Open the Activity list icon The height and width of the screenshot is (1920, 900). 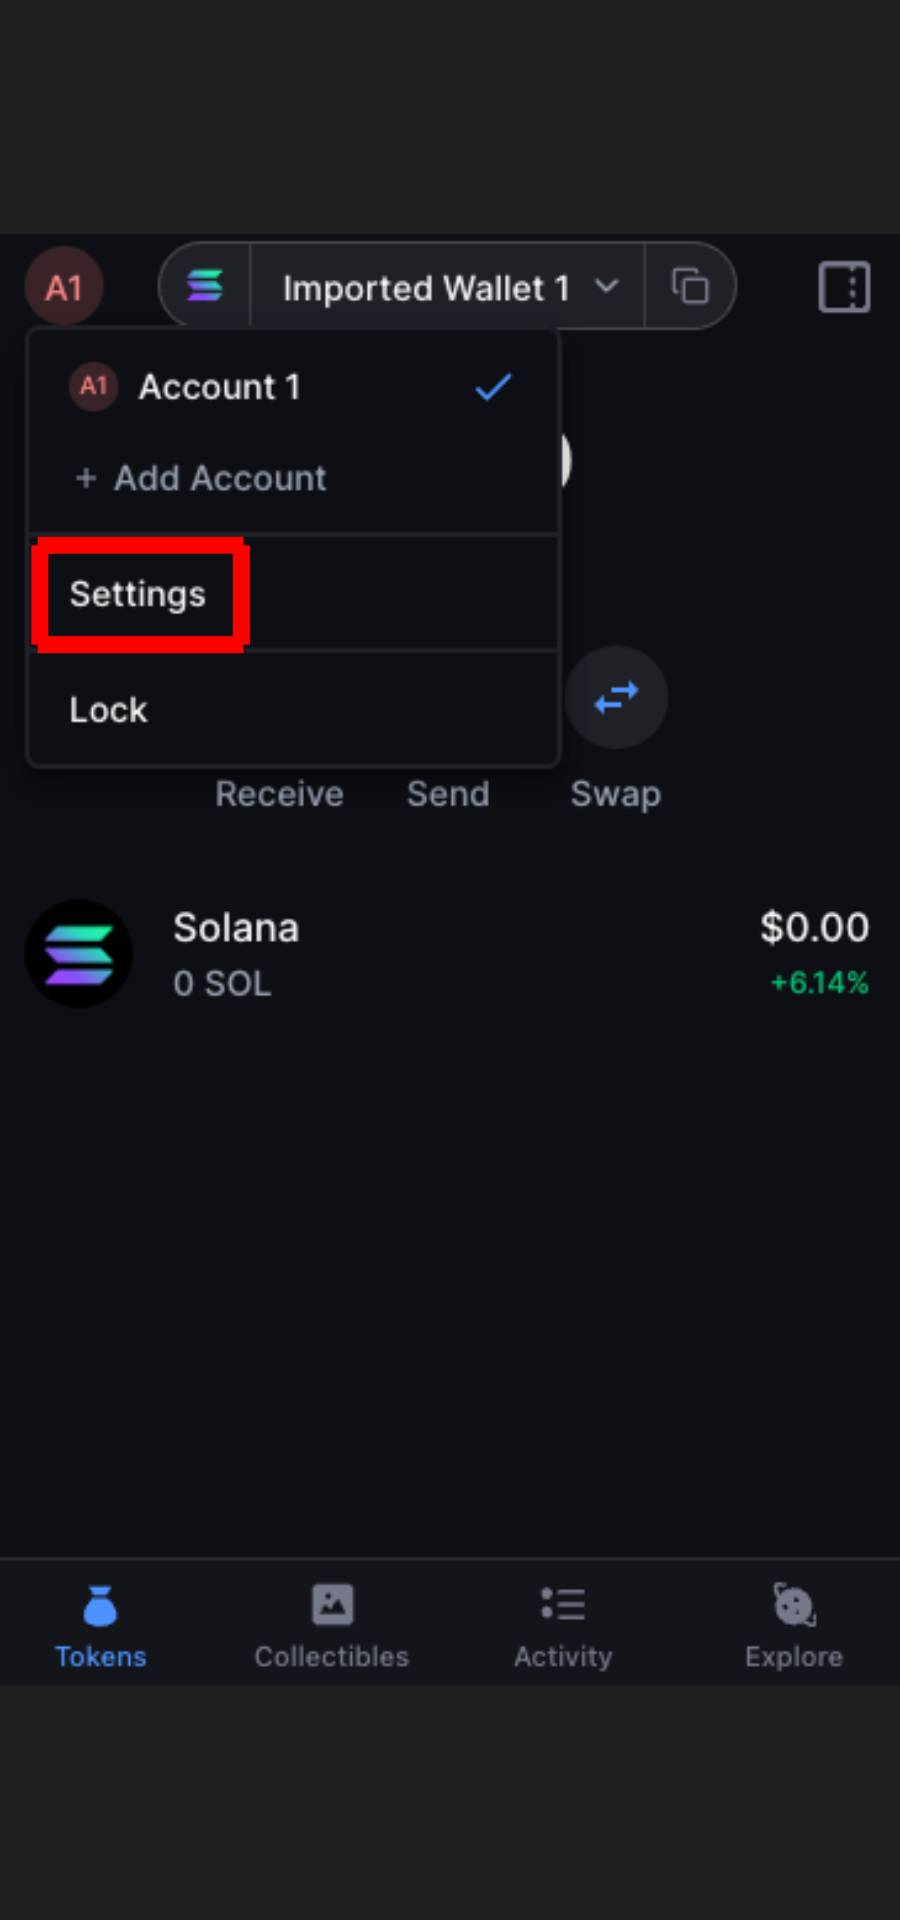pos(563,1604)
